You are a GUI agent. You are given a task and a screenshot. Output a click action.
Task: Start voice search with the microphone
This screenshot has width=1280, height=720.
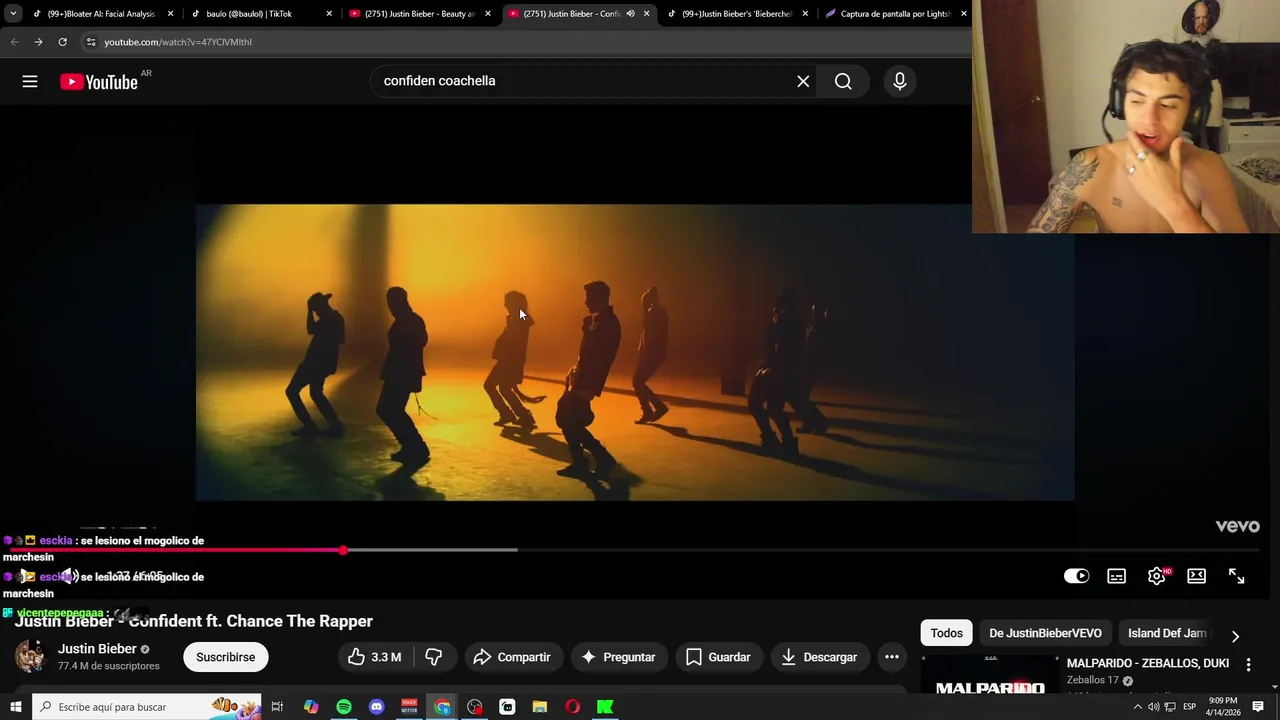900,82
